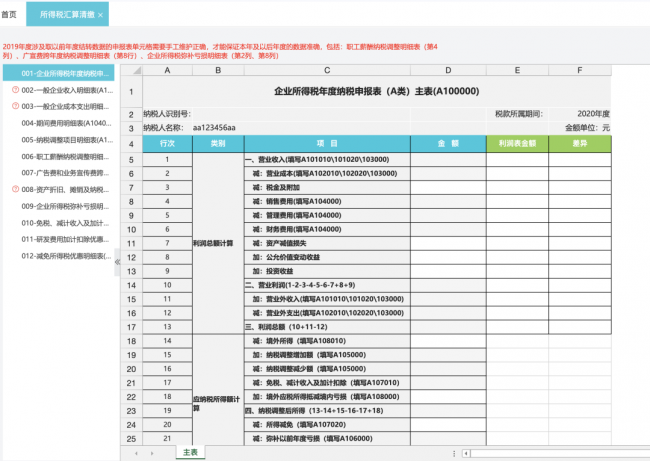
Task: Collapse the left form list panel
Action: coord(118,262)
